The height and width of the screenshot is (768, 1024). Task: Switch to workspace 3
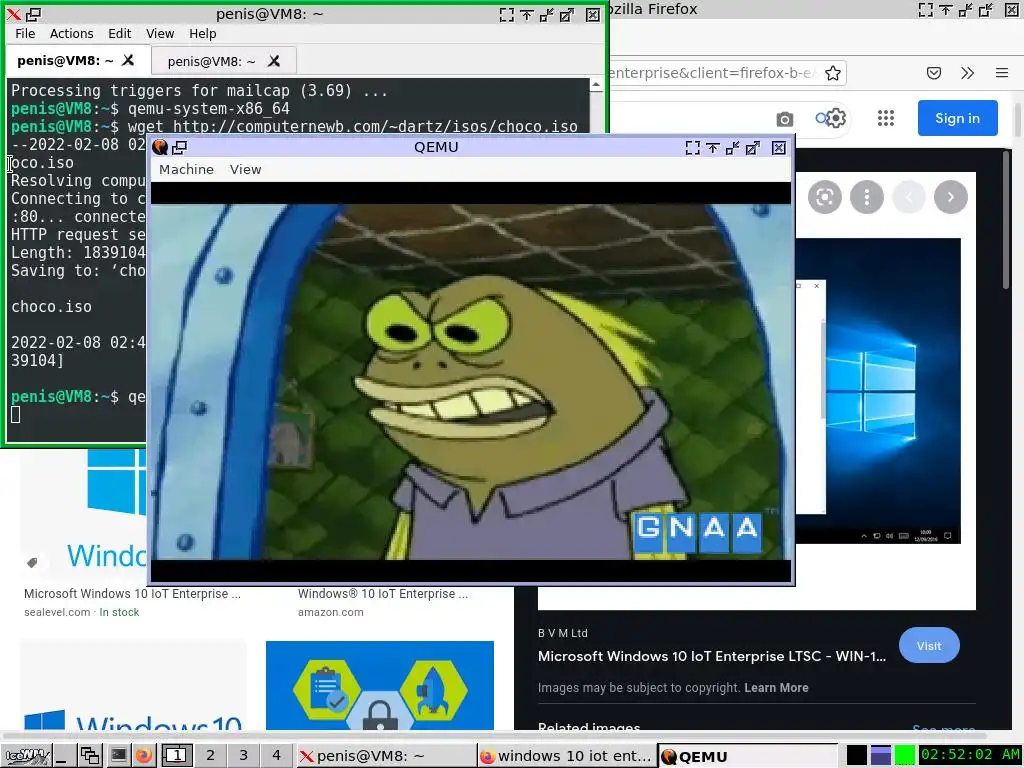click(x=243, y=756)
